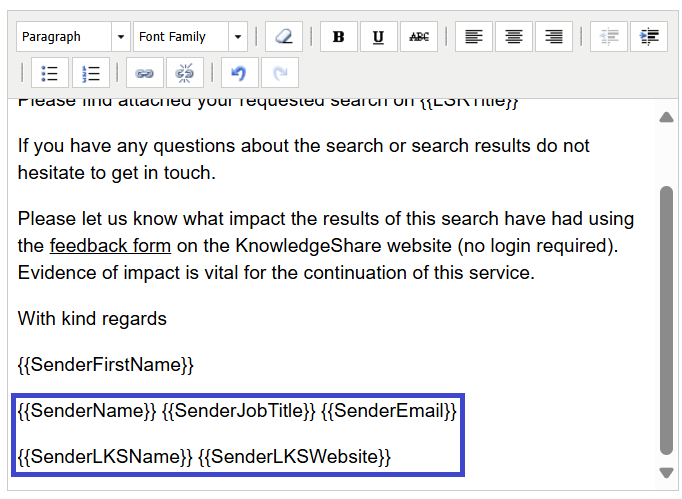Align text to the right
The height and width of the screenshot is (499, 682).
pos(554,37)
